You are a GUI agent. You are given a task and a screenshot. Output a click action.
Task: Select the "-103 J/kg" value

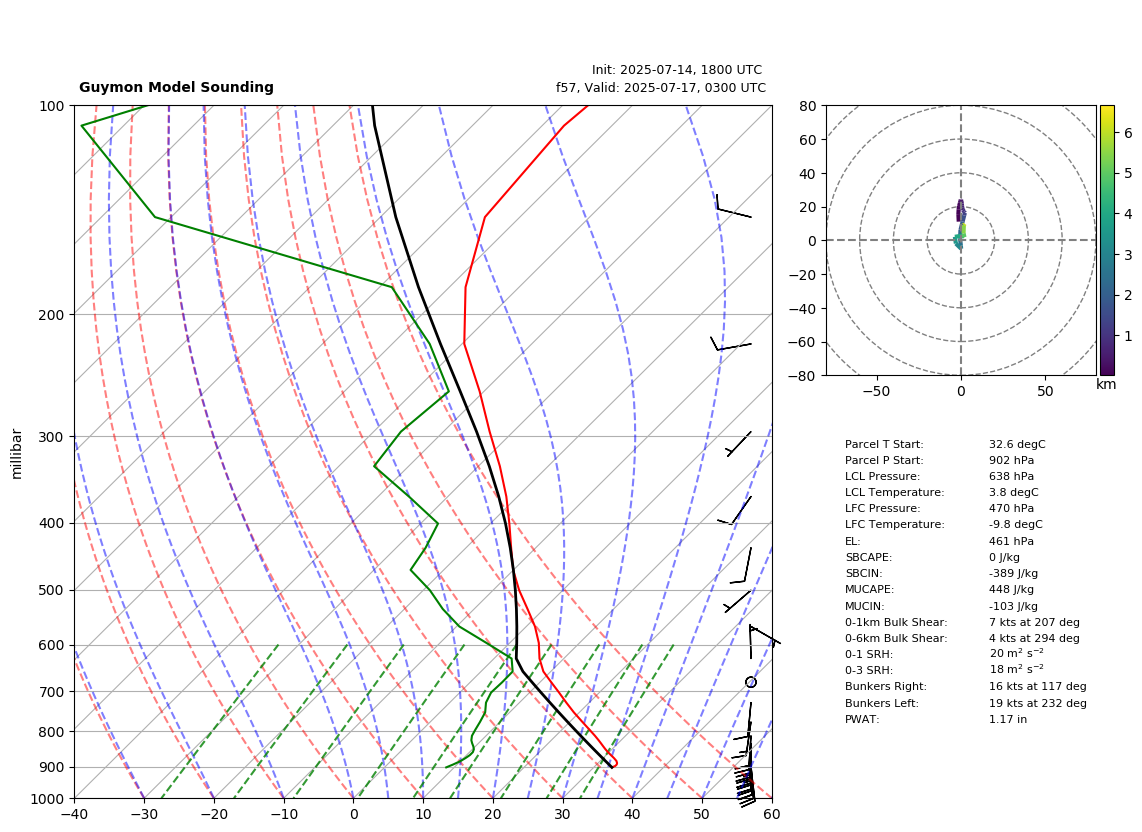click(x=1013, y=606)
